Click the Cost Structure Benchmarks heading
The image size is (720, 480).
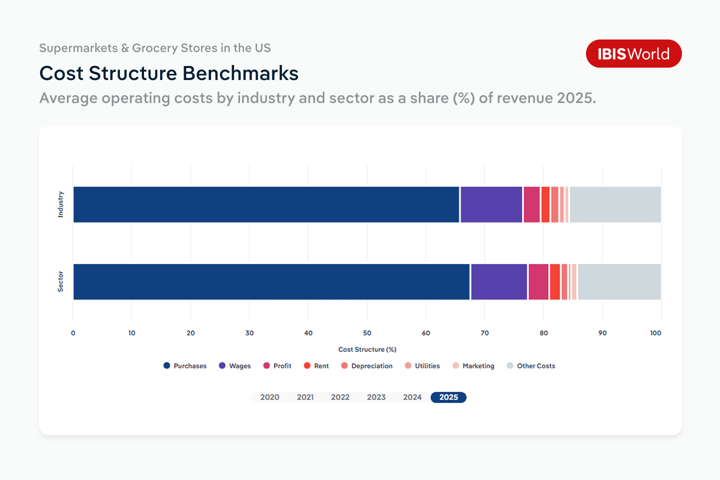coord(168,74)
